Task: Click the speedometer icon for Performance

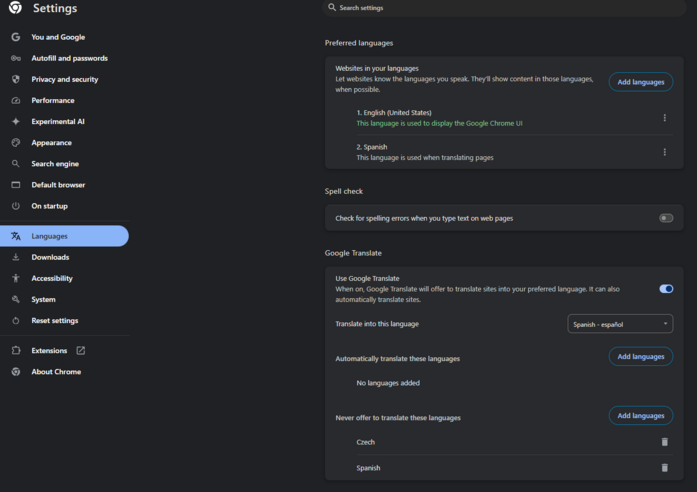Action: click(16, 100)
